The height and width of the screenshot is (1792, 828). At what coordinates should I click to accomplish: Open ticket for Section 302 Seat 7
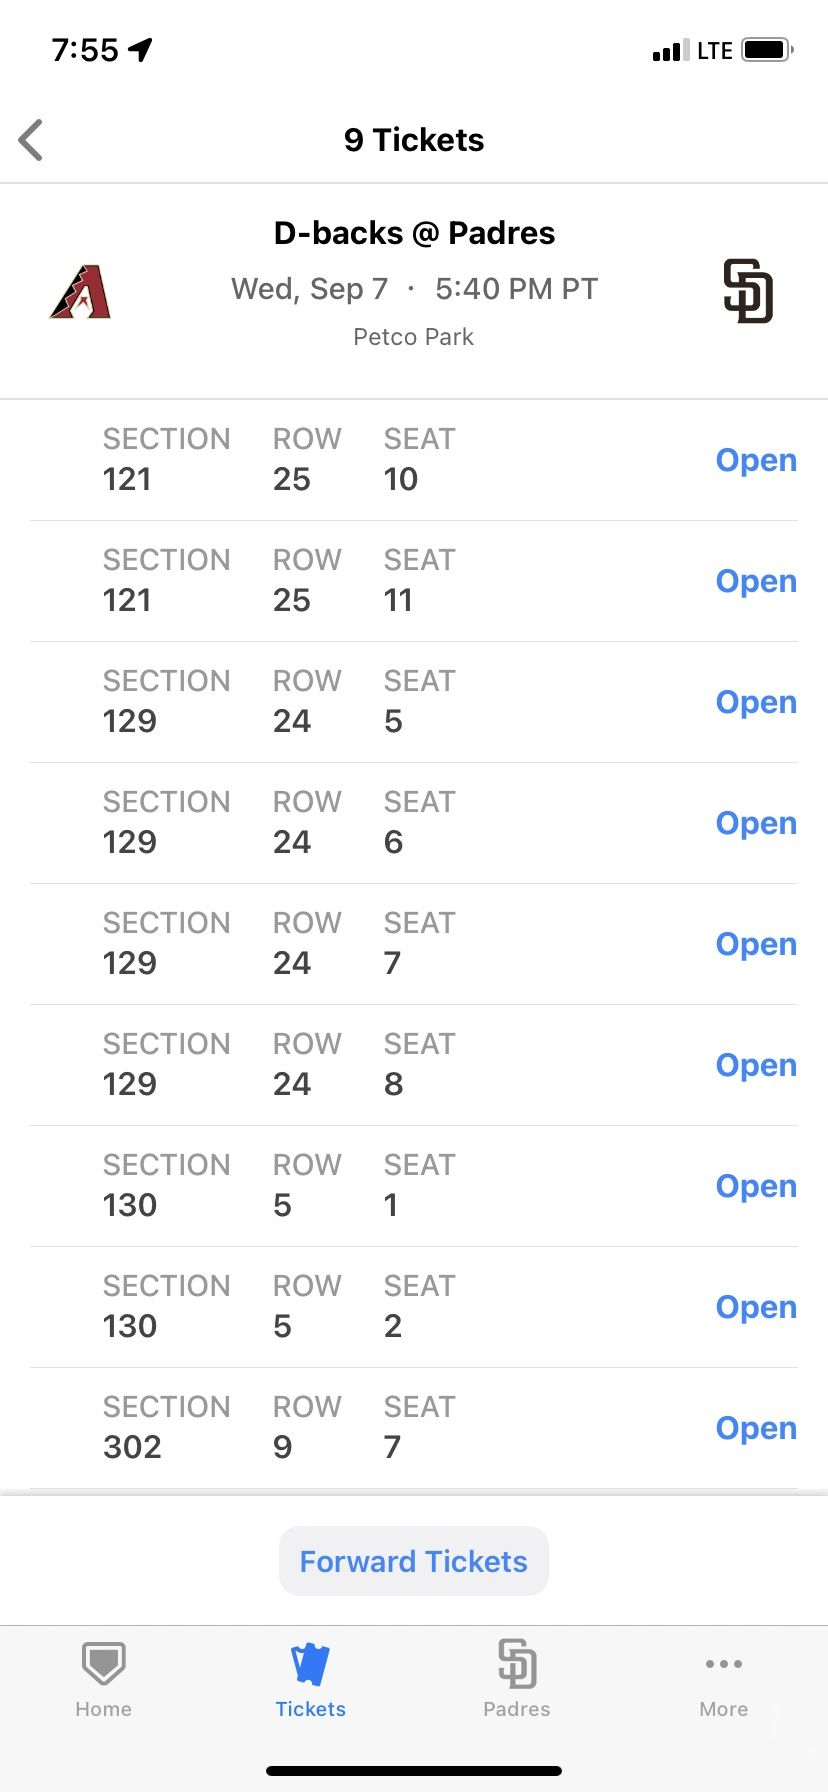tap(756, 1428)
